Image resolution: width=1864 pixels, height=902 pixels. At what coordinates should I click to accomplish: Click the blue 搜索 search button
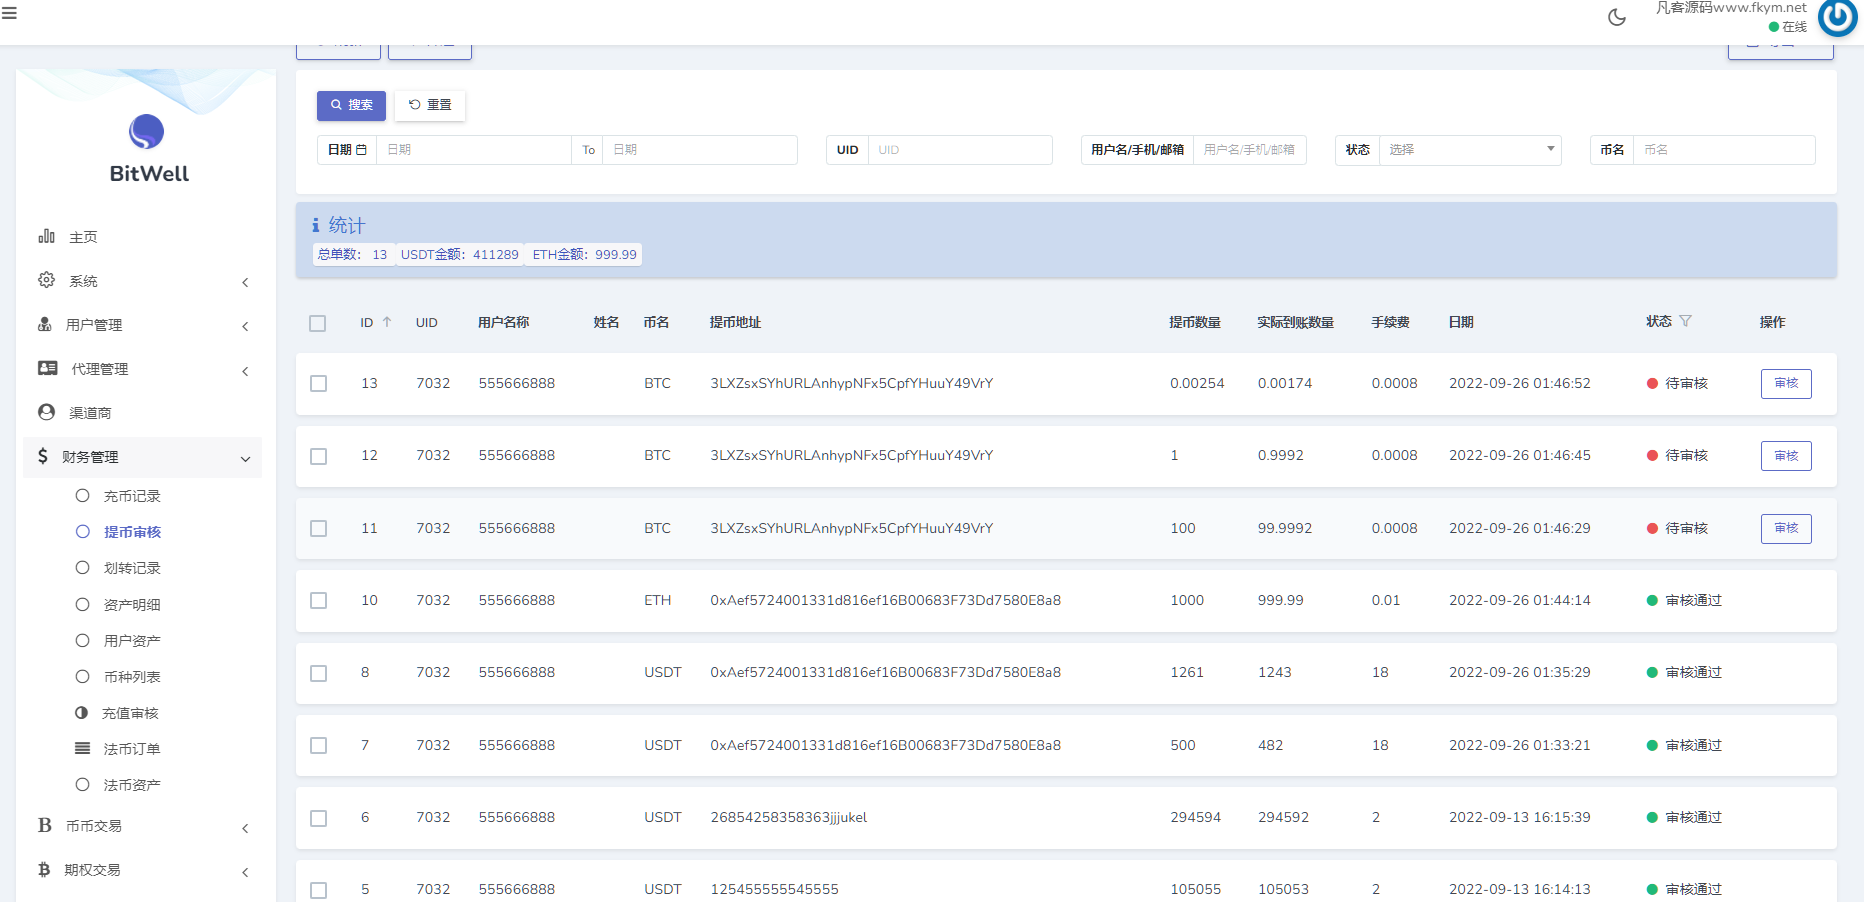(x=351, y=105)
